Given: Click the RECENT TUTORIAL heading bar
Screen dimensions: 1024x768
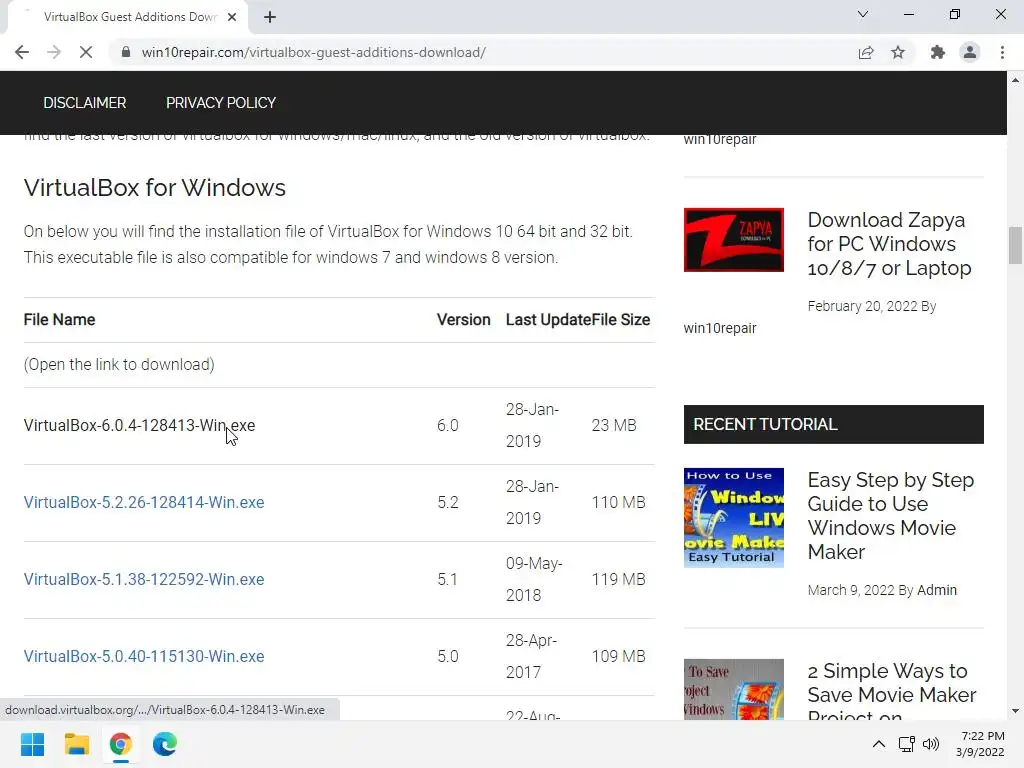Looking at the screenshot, I should [x=833, y=424].
